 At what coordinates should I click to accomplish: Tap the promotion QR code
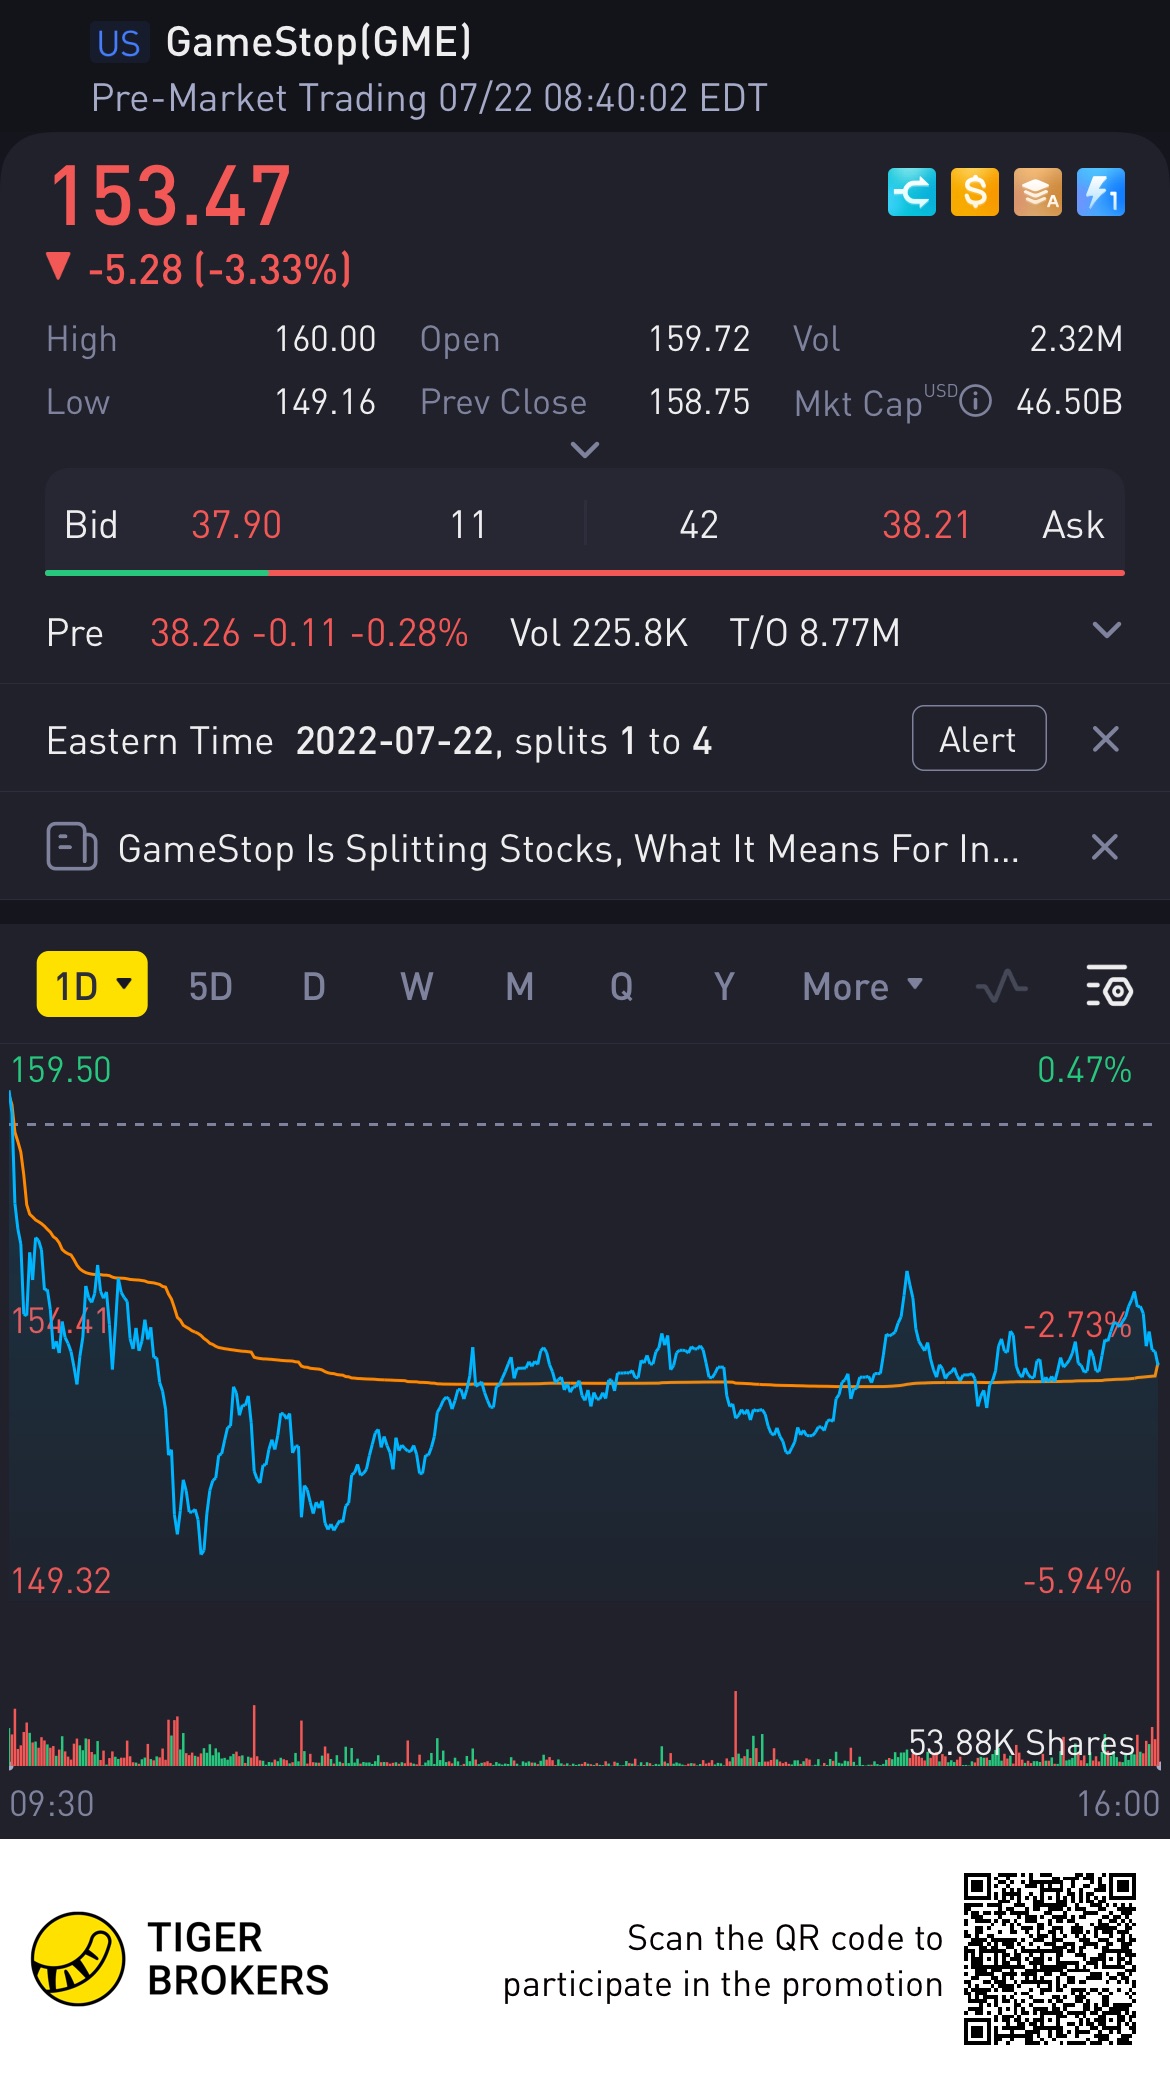tap(1050, 1959)
